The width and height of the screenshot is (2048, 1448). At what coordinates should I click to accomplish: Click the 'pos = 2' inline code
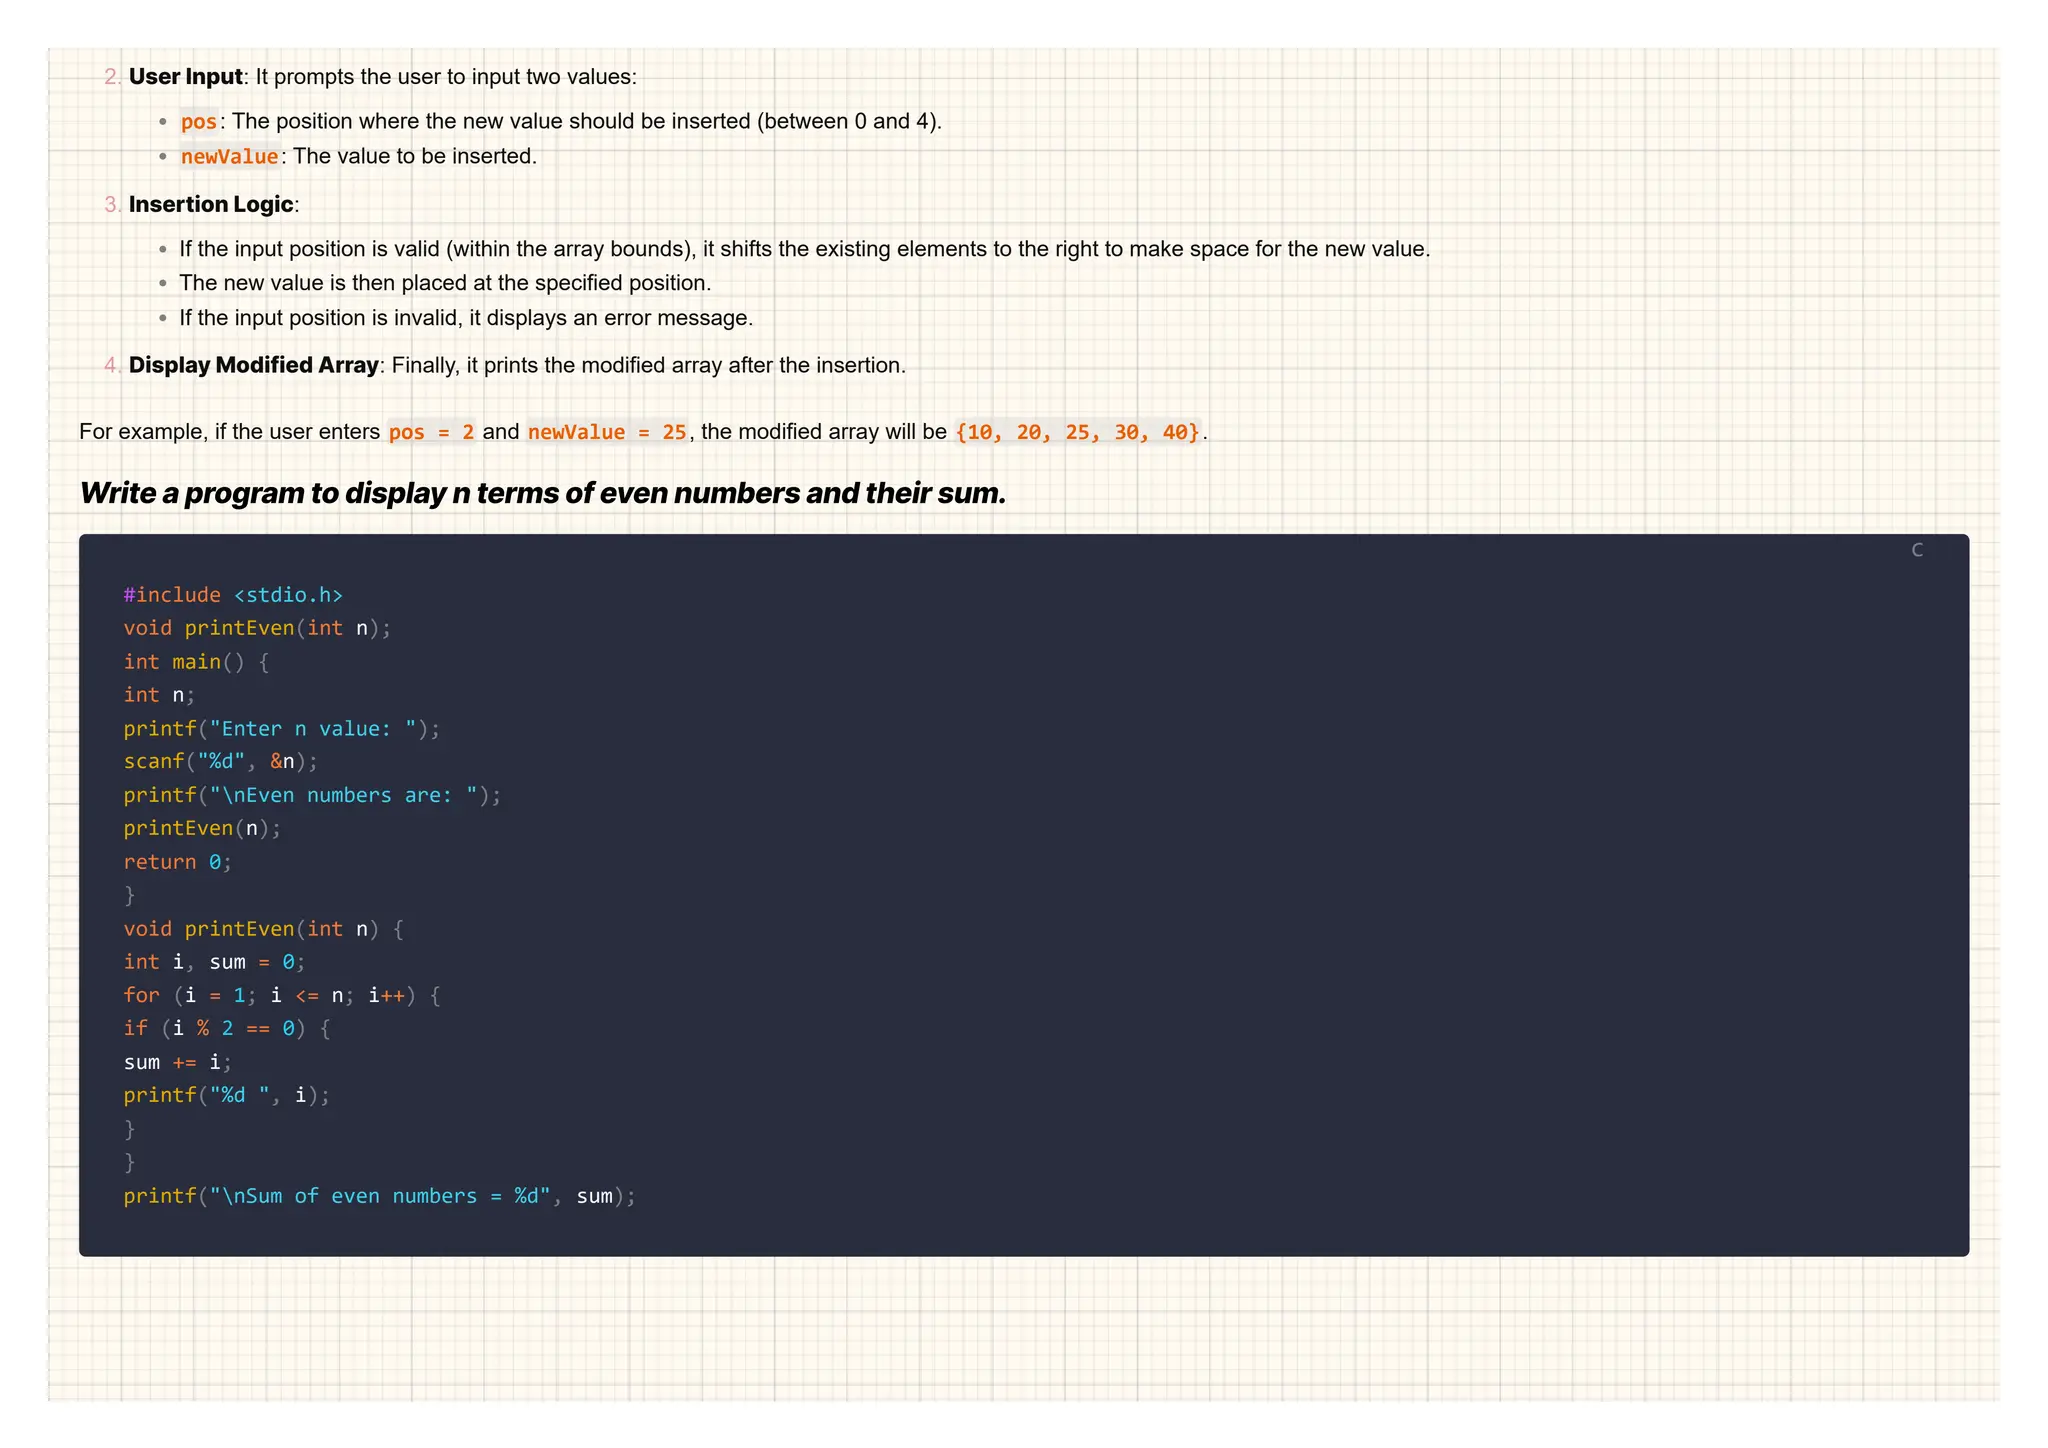431,432
